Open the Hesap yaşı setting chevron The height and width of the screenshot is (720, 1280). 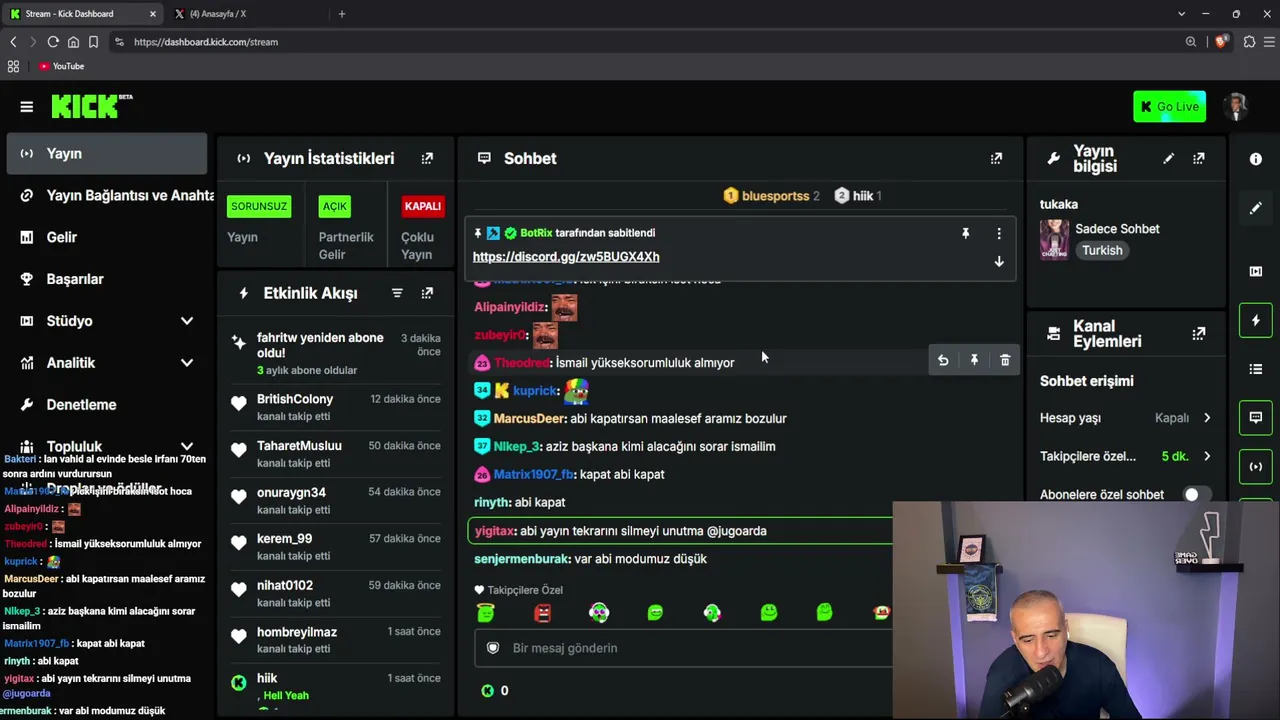[1207, 418]
